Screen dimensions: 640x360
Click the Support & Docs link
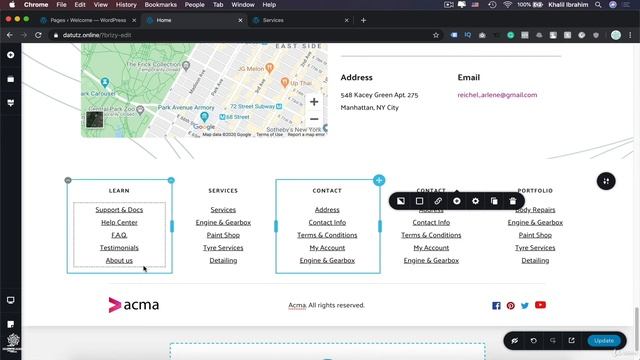pos(119,209)
